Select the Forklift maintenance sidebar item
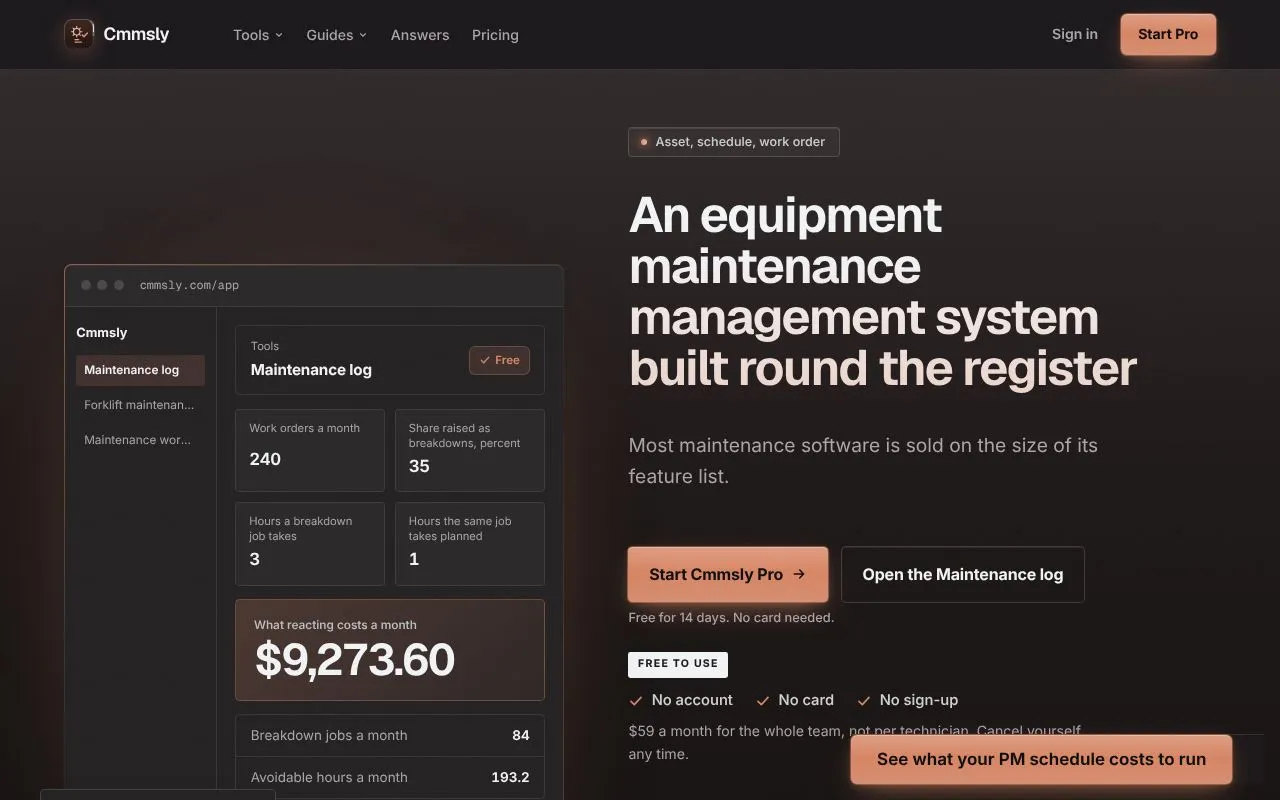The image size is (1280, 800). [140, 405]
